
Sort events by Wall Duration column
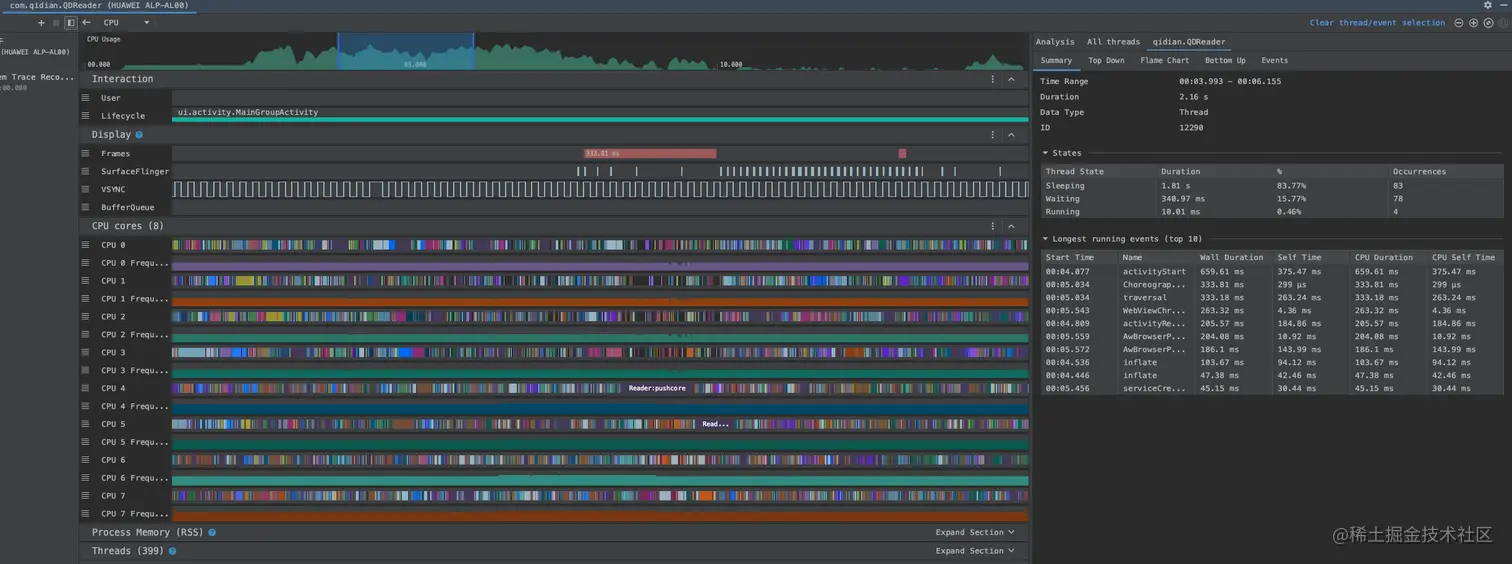1234,257
